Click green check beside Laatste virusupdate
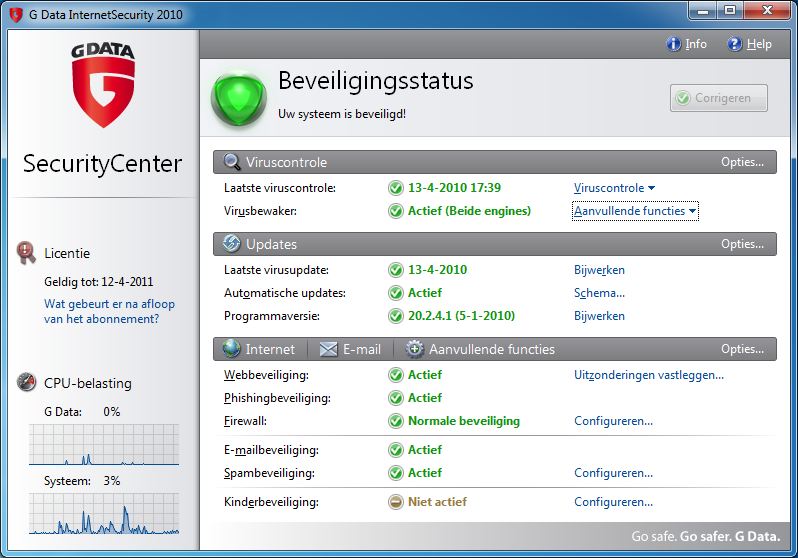Image resolution: width=798 pixels, height=558 pixels. [x=395, y=270]
